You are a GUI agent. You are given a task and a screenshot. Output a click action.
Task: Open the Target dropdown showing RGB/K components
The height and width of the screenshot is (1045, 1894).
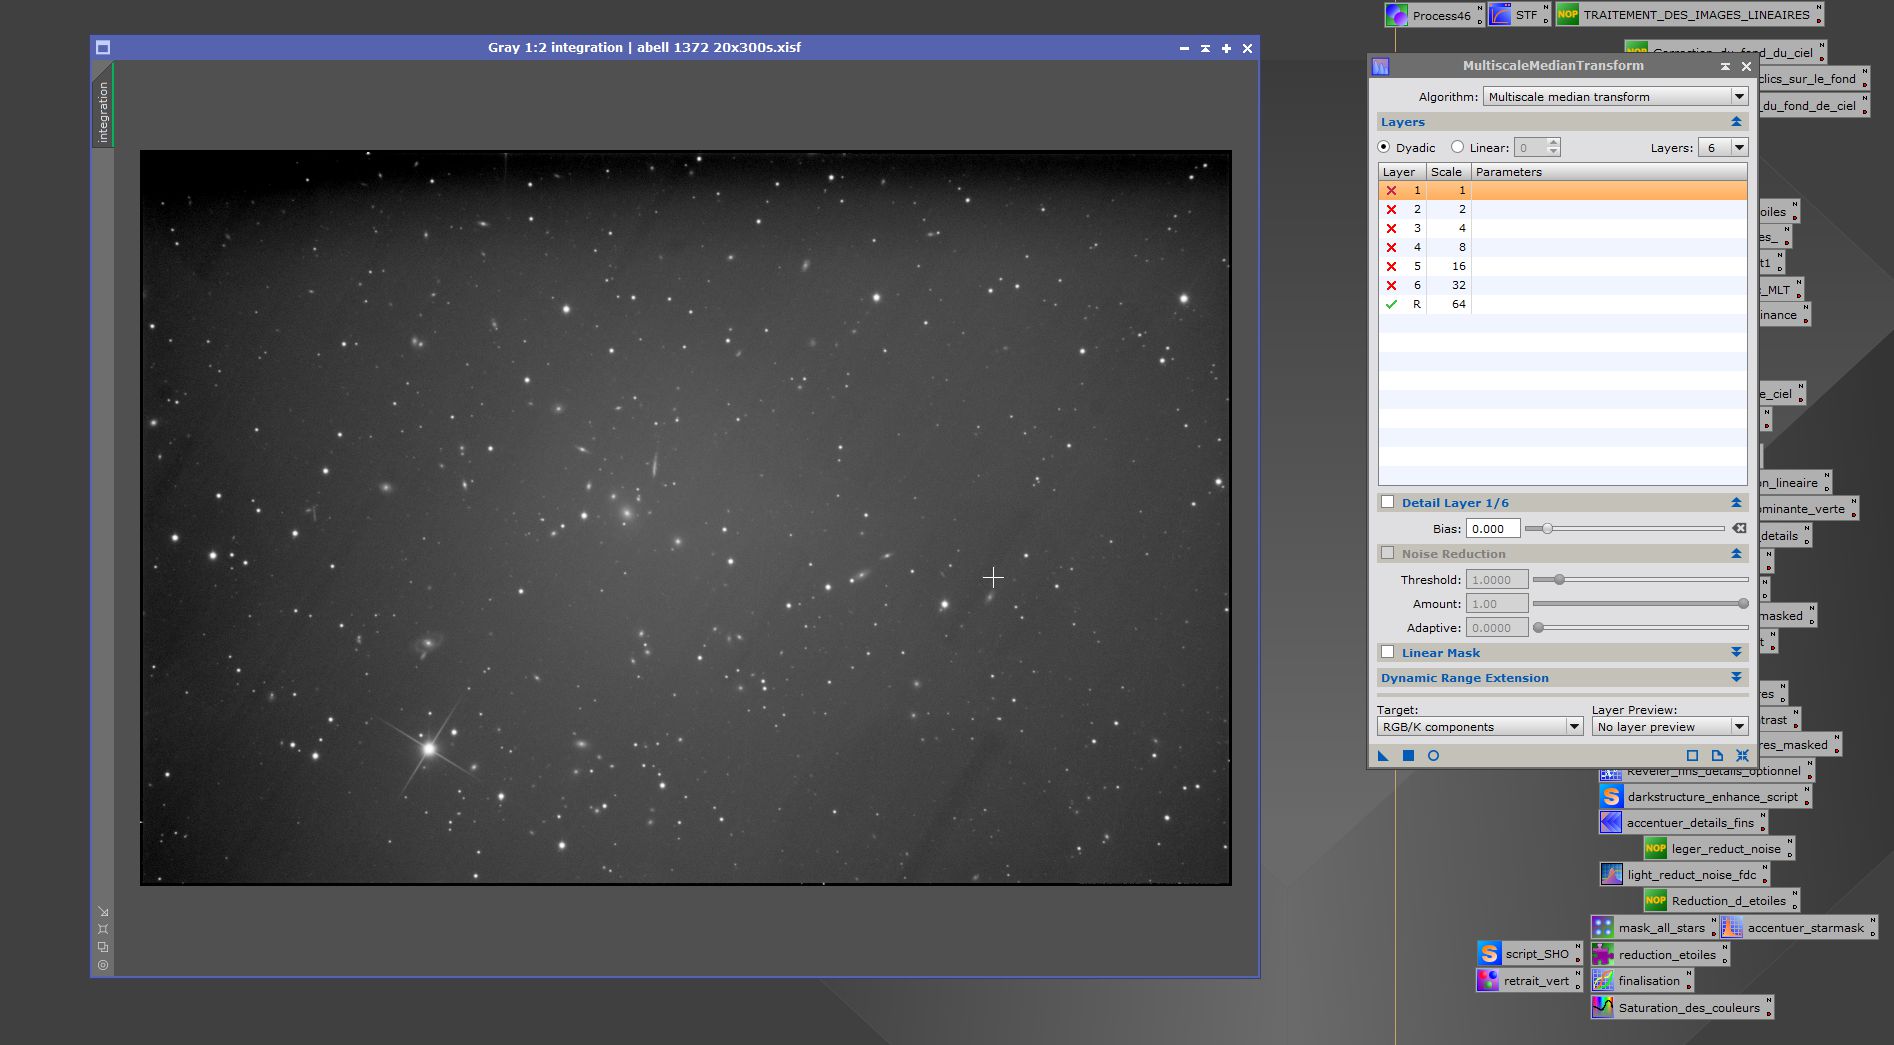coord(1480,727)
